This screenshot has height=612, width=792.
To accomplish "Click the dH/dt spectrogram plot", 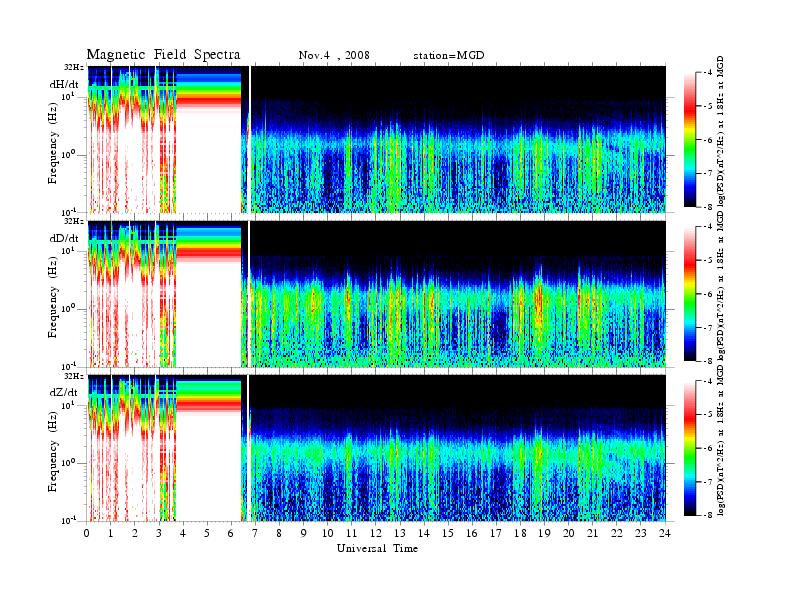I will click(x=376, y=139).
